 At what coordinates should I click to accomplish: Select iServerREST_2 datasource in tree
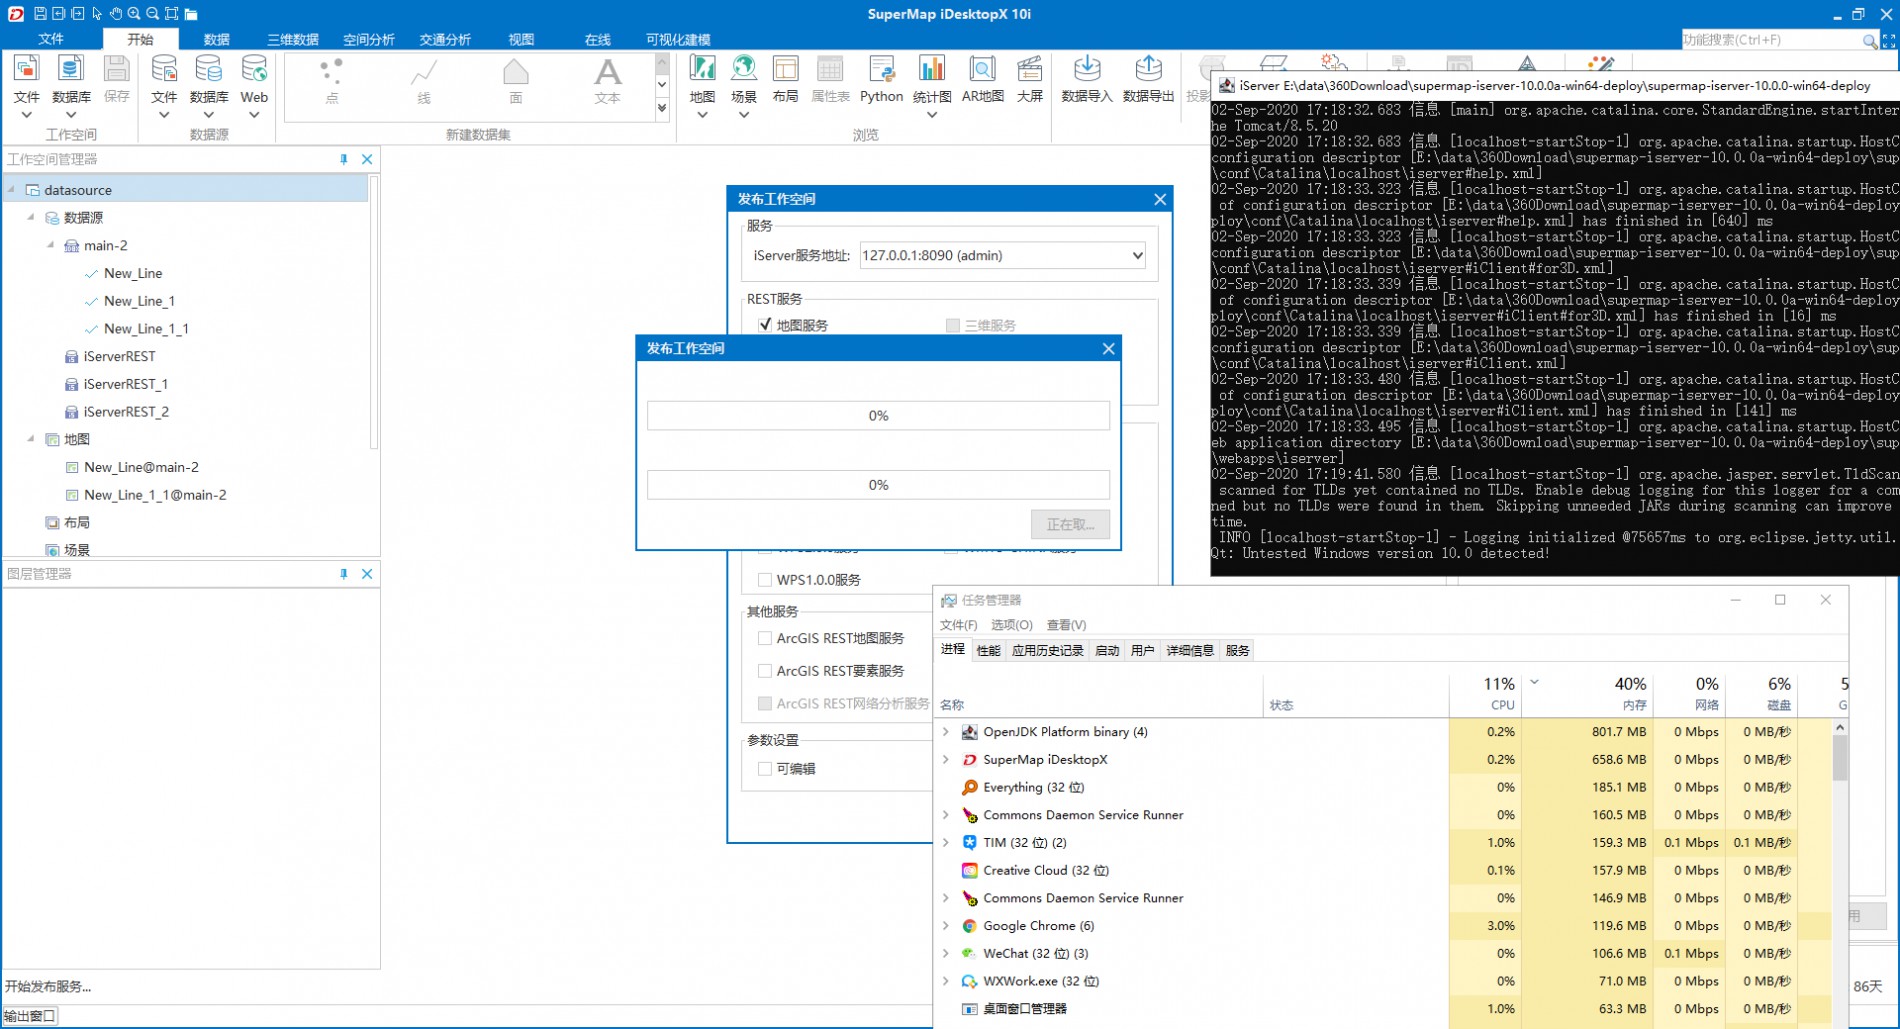[126, 412]
